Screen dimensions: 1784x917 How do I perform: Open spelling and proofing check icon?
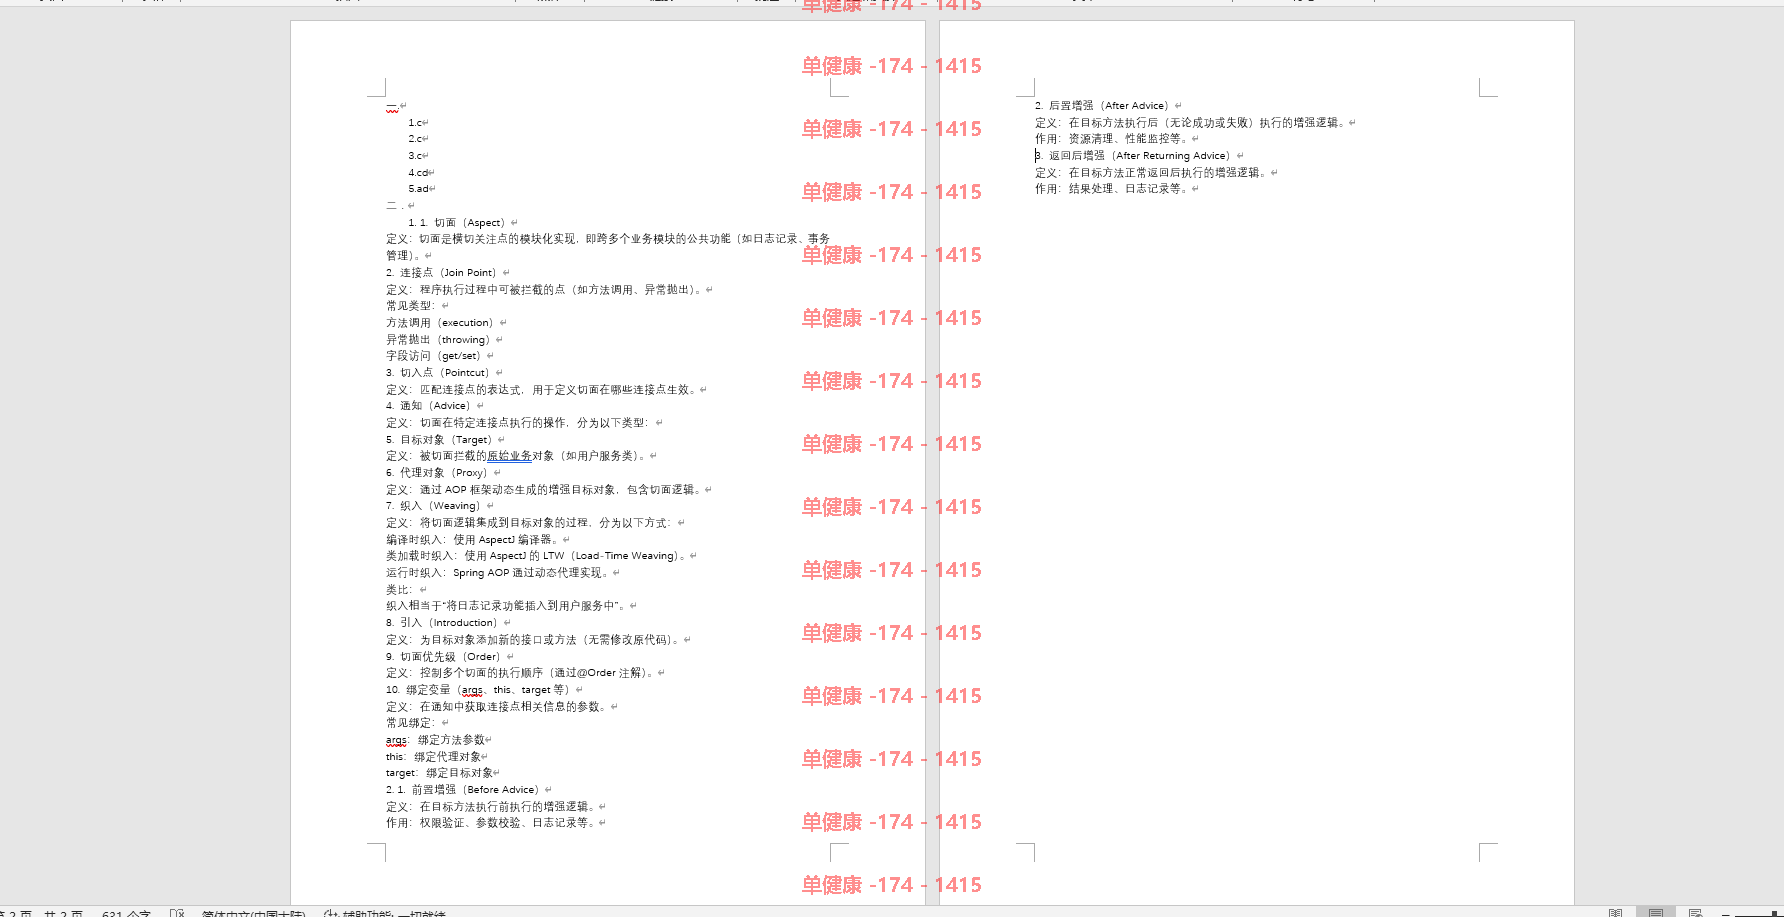[177, 912]
